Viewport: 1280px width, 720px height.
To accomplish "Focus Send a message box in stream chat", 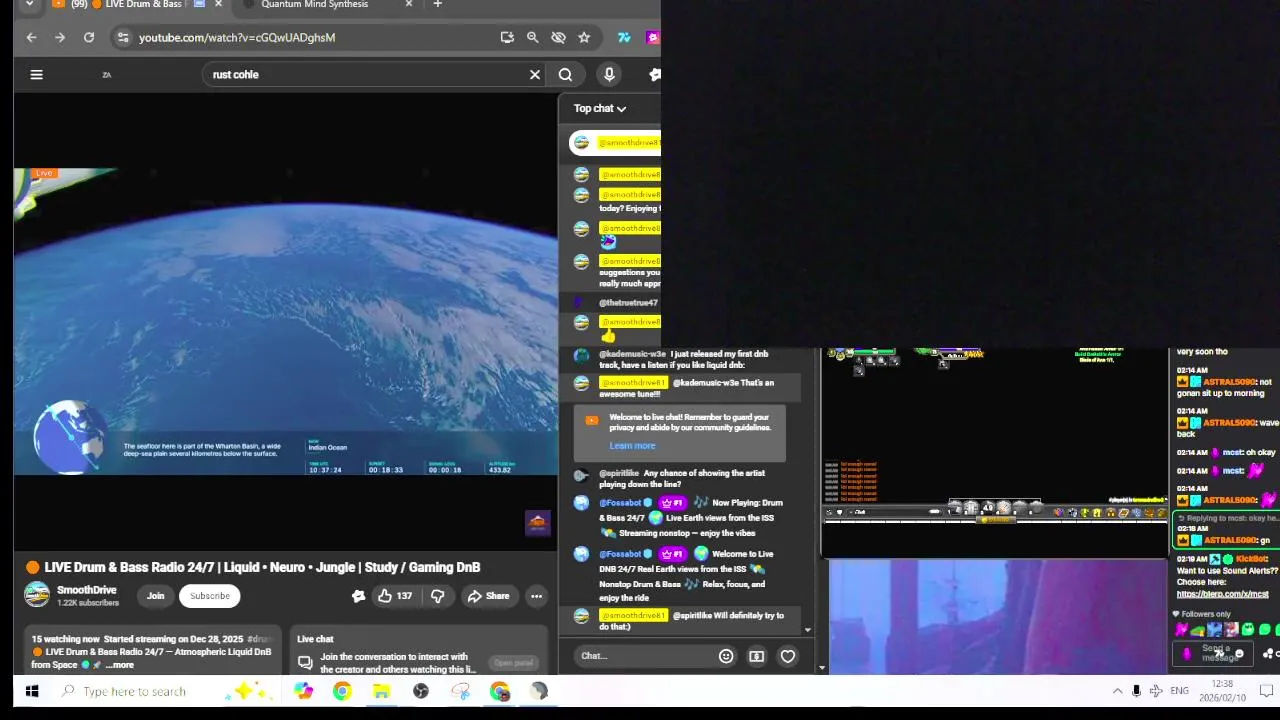I will pyautogui.click(x=1212, y=653).
